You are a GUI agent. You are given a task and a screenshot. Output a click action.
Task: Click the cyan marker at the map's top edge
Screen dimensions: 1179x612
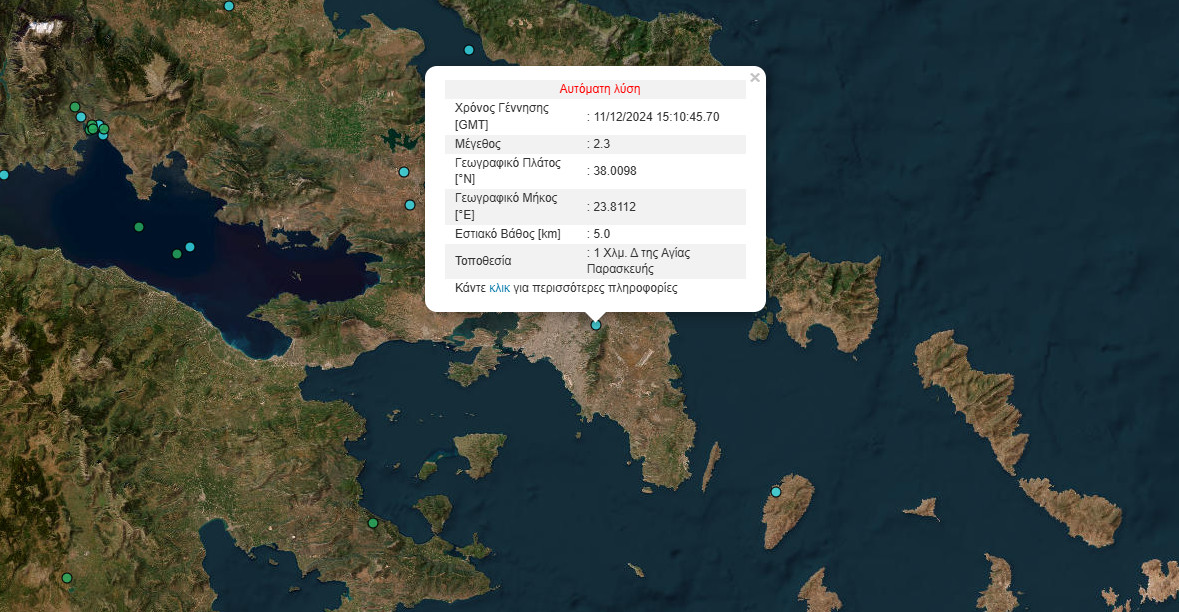pyautogui.click(x=229, y=6)
